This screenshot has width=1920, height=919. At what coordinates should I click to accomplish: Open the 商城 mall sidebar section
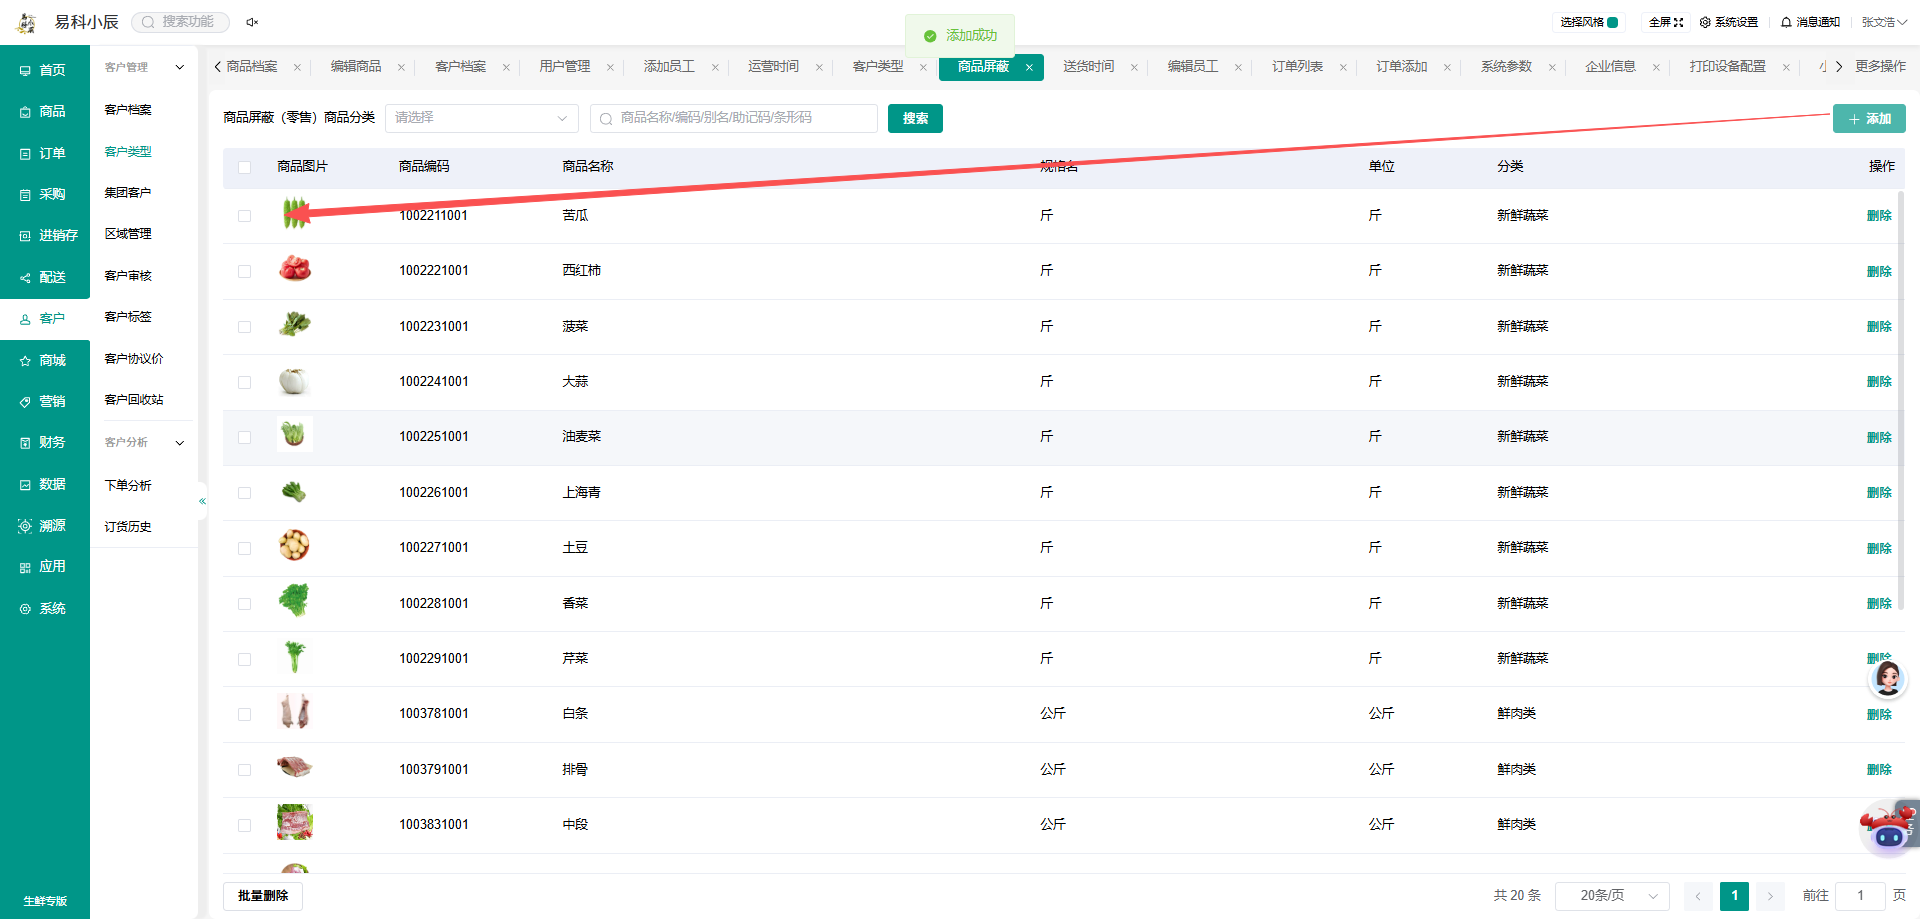point(44,361)
